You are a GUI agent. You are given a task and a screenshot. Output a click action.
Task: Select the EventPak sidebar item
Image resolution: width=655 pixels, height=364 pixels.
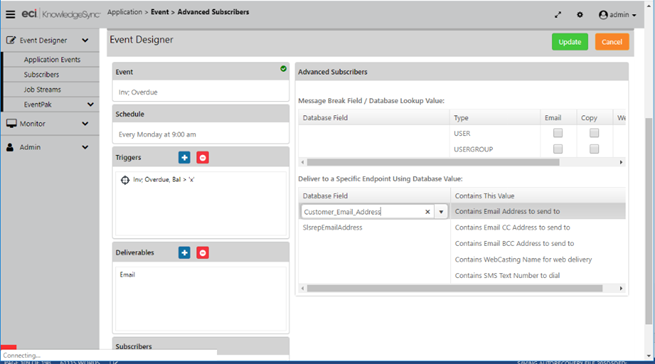(38, 104)
